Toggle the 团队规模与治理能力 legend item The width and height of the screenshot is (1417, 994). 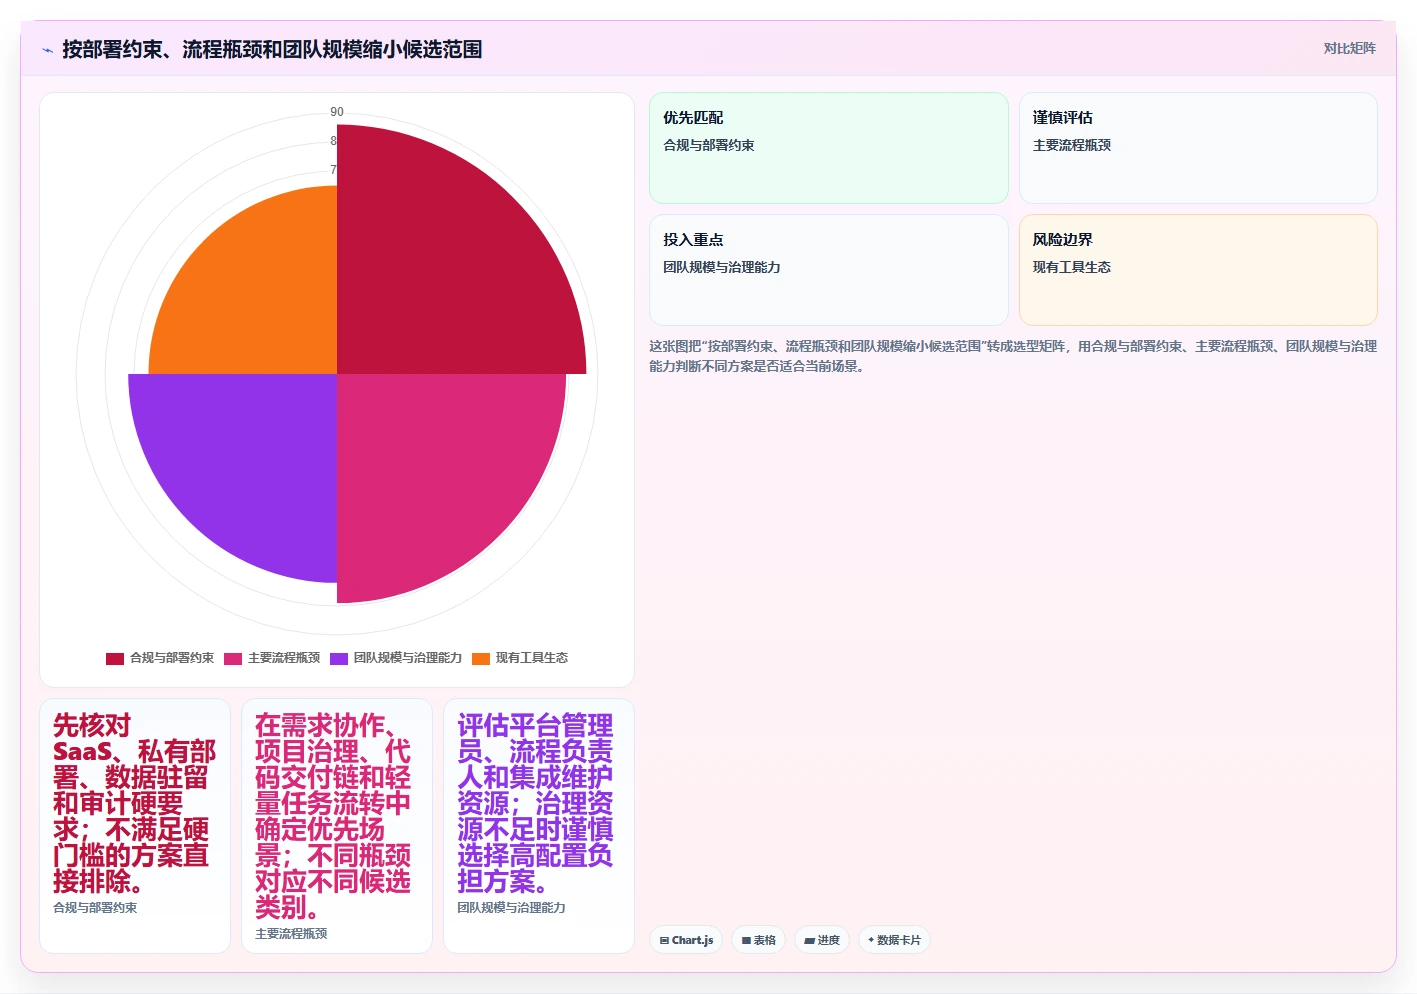coord(396,658)
